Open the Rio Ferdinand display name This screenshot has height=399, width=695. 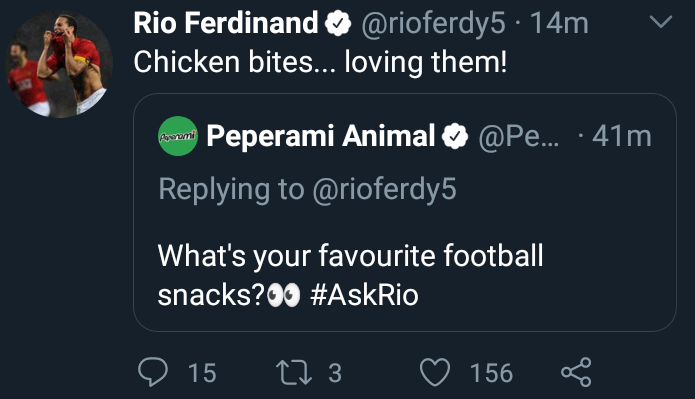(226, 23)
